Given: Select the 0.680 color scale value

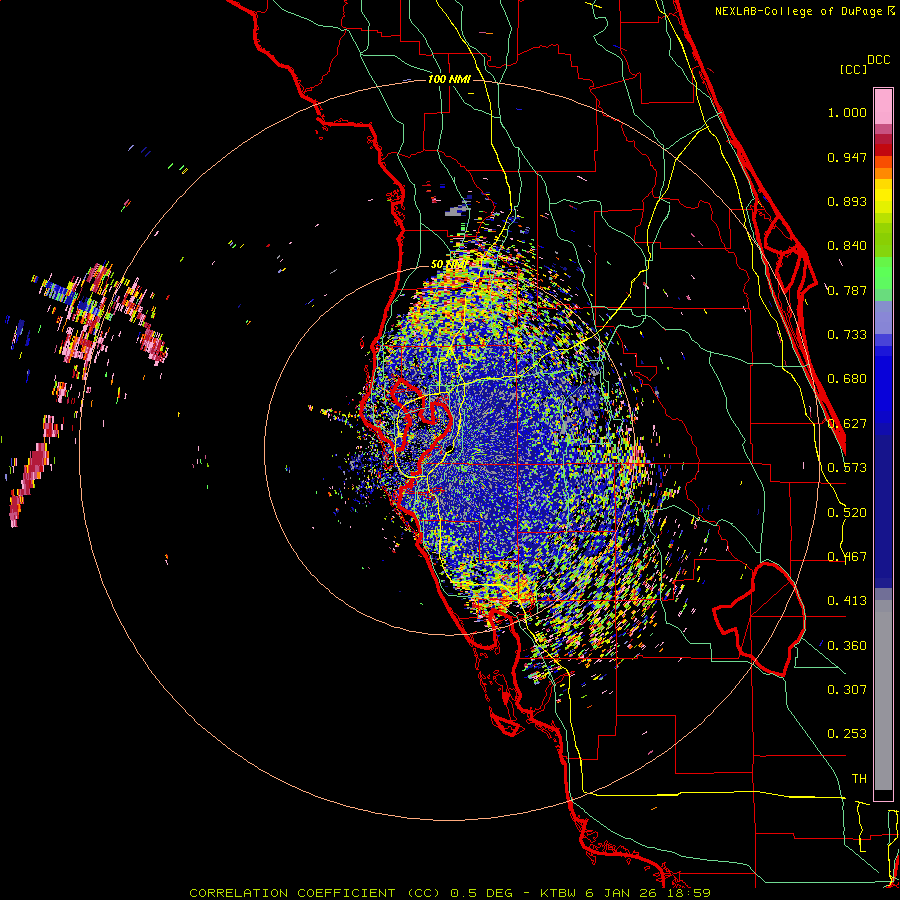Looking at the screenshot, I should (847, 379).
